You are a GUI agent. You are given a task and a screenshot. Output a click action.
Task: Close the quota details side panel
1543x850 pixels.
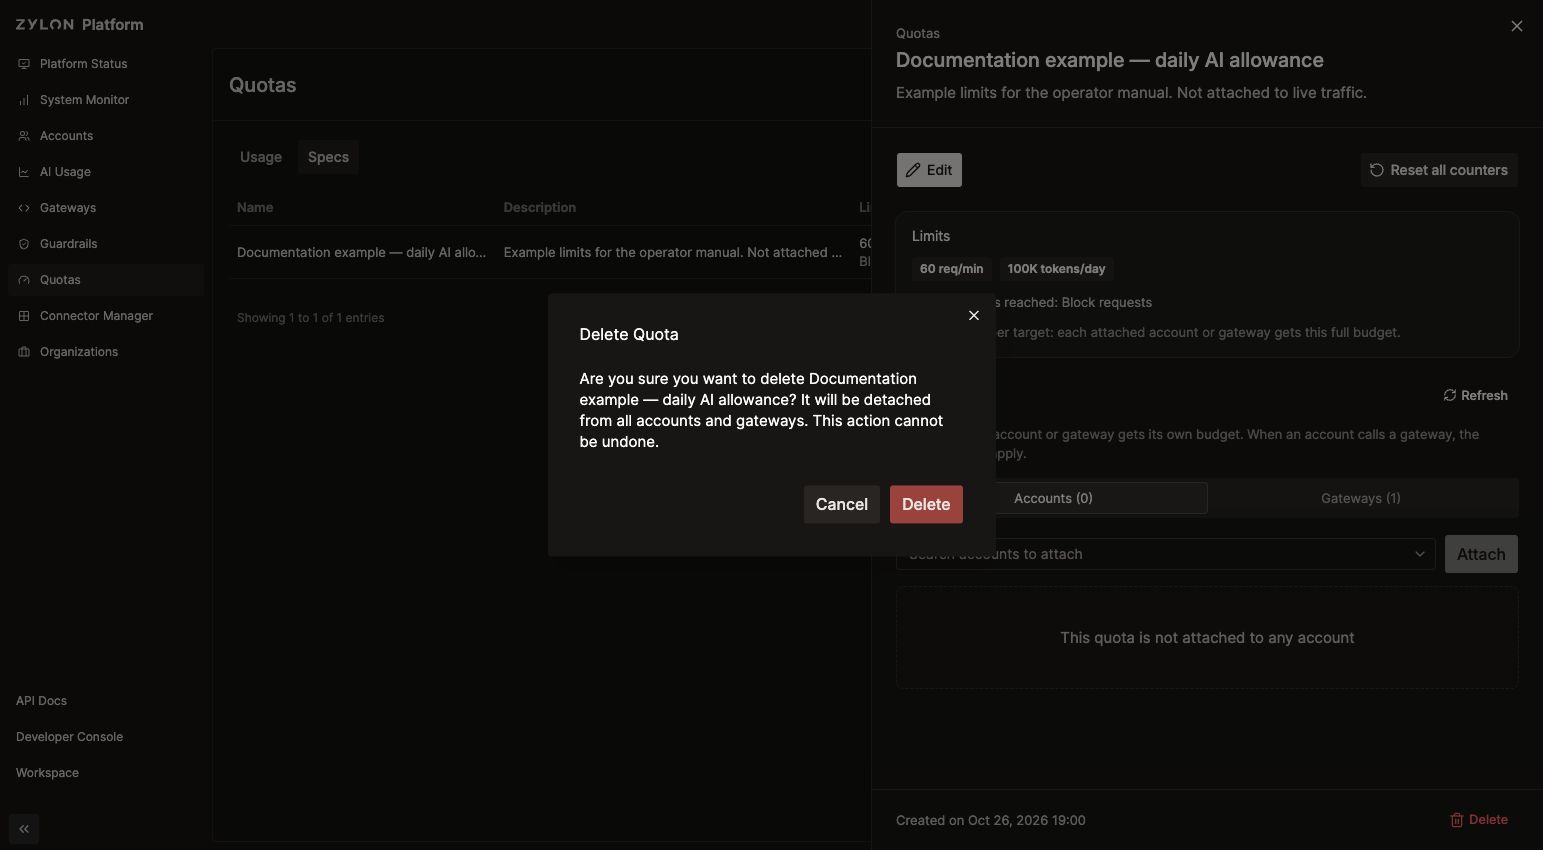1517,26
